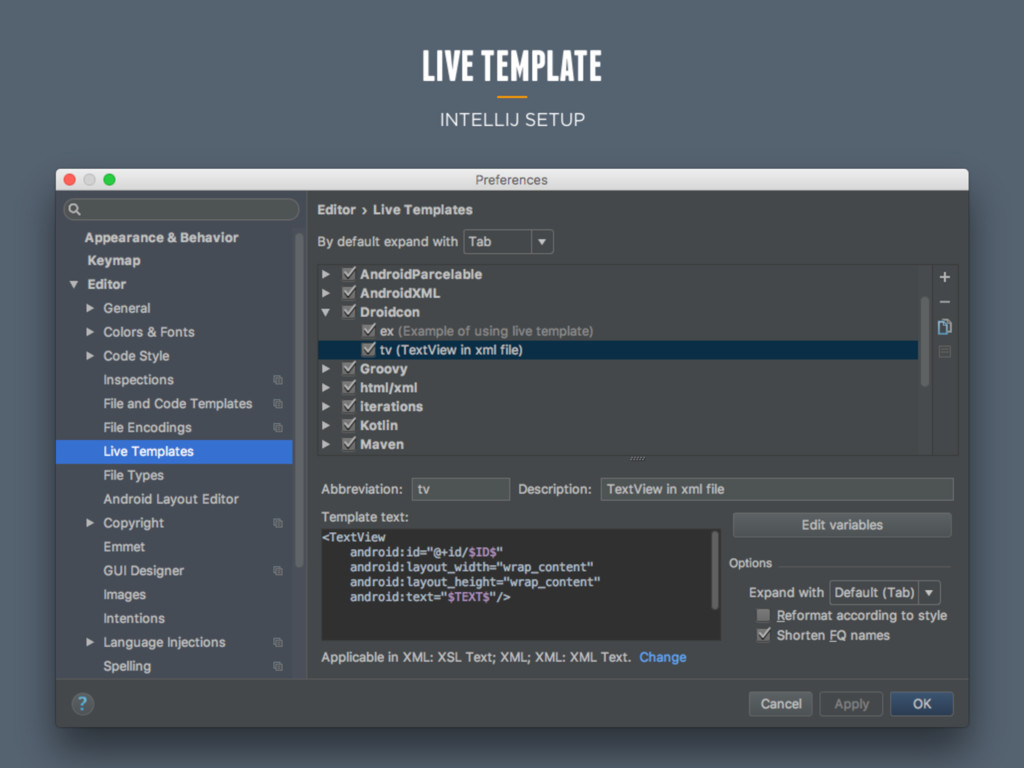Click the Abbreviation field containing tv
This screenshot has height=768, width=1024.
460,489
